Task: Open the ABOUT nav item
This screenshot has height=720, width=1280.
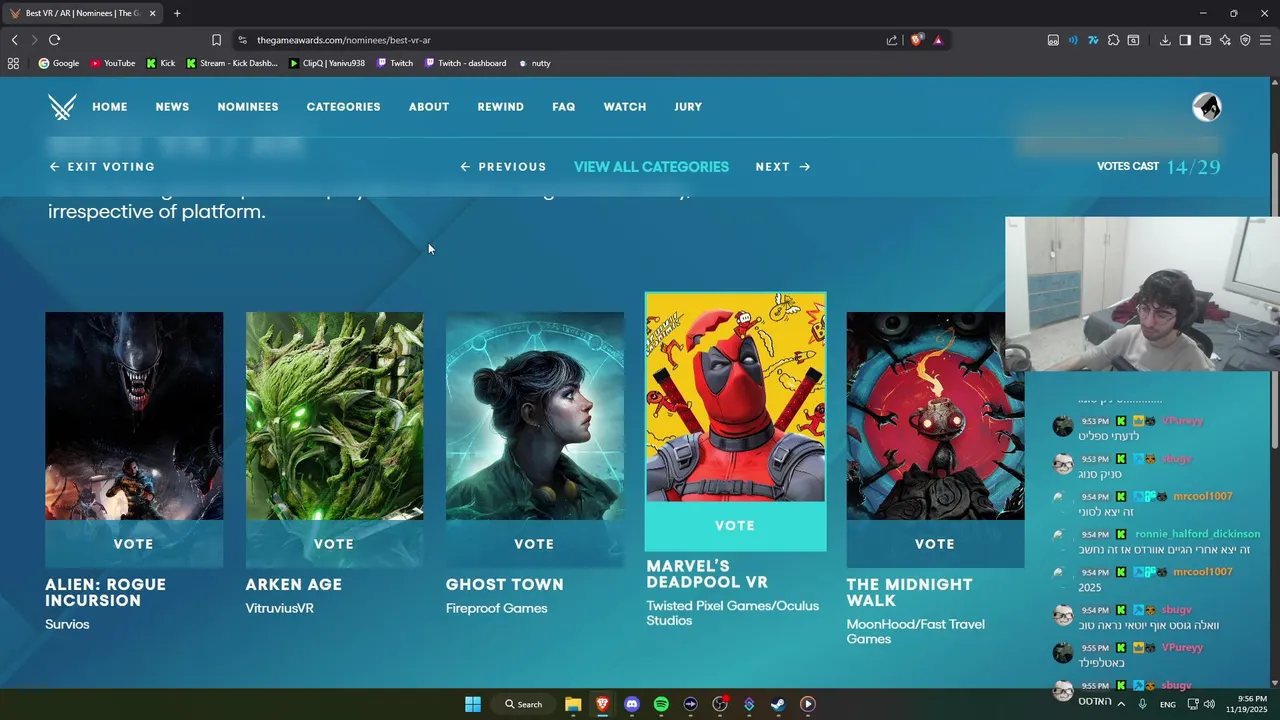Action: 429,107
